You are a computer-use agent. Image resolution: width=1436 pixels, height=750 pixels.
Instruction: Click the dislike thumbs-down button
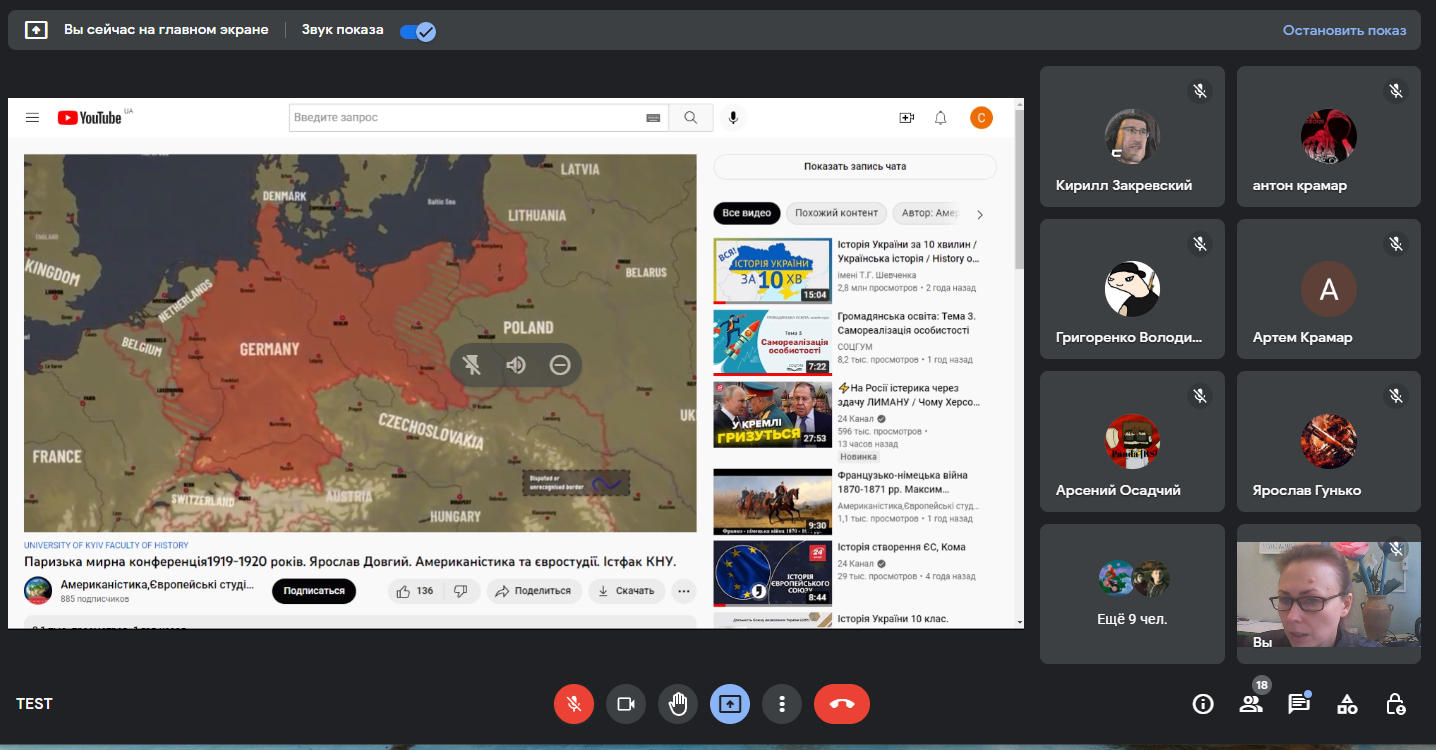pos(461,591)
